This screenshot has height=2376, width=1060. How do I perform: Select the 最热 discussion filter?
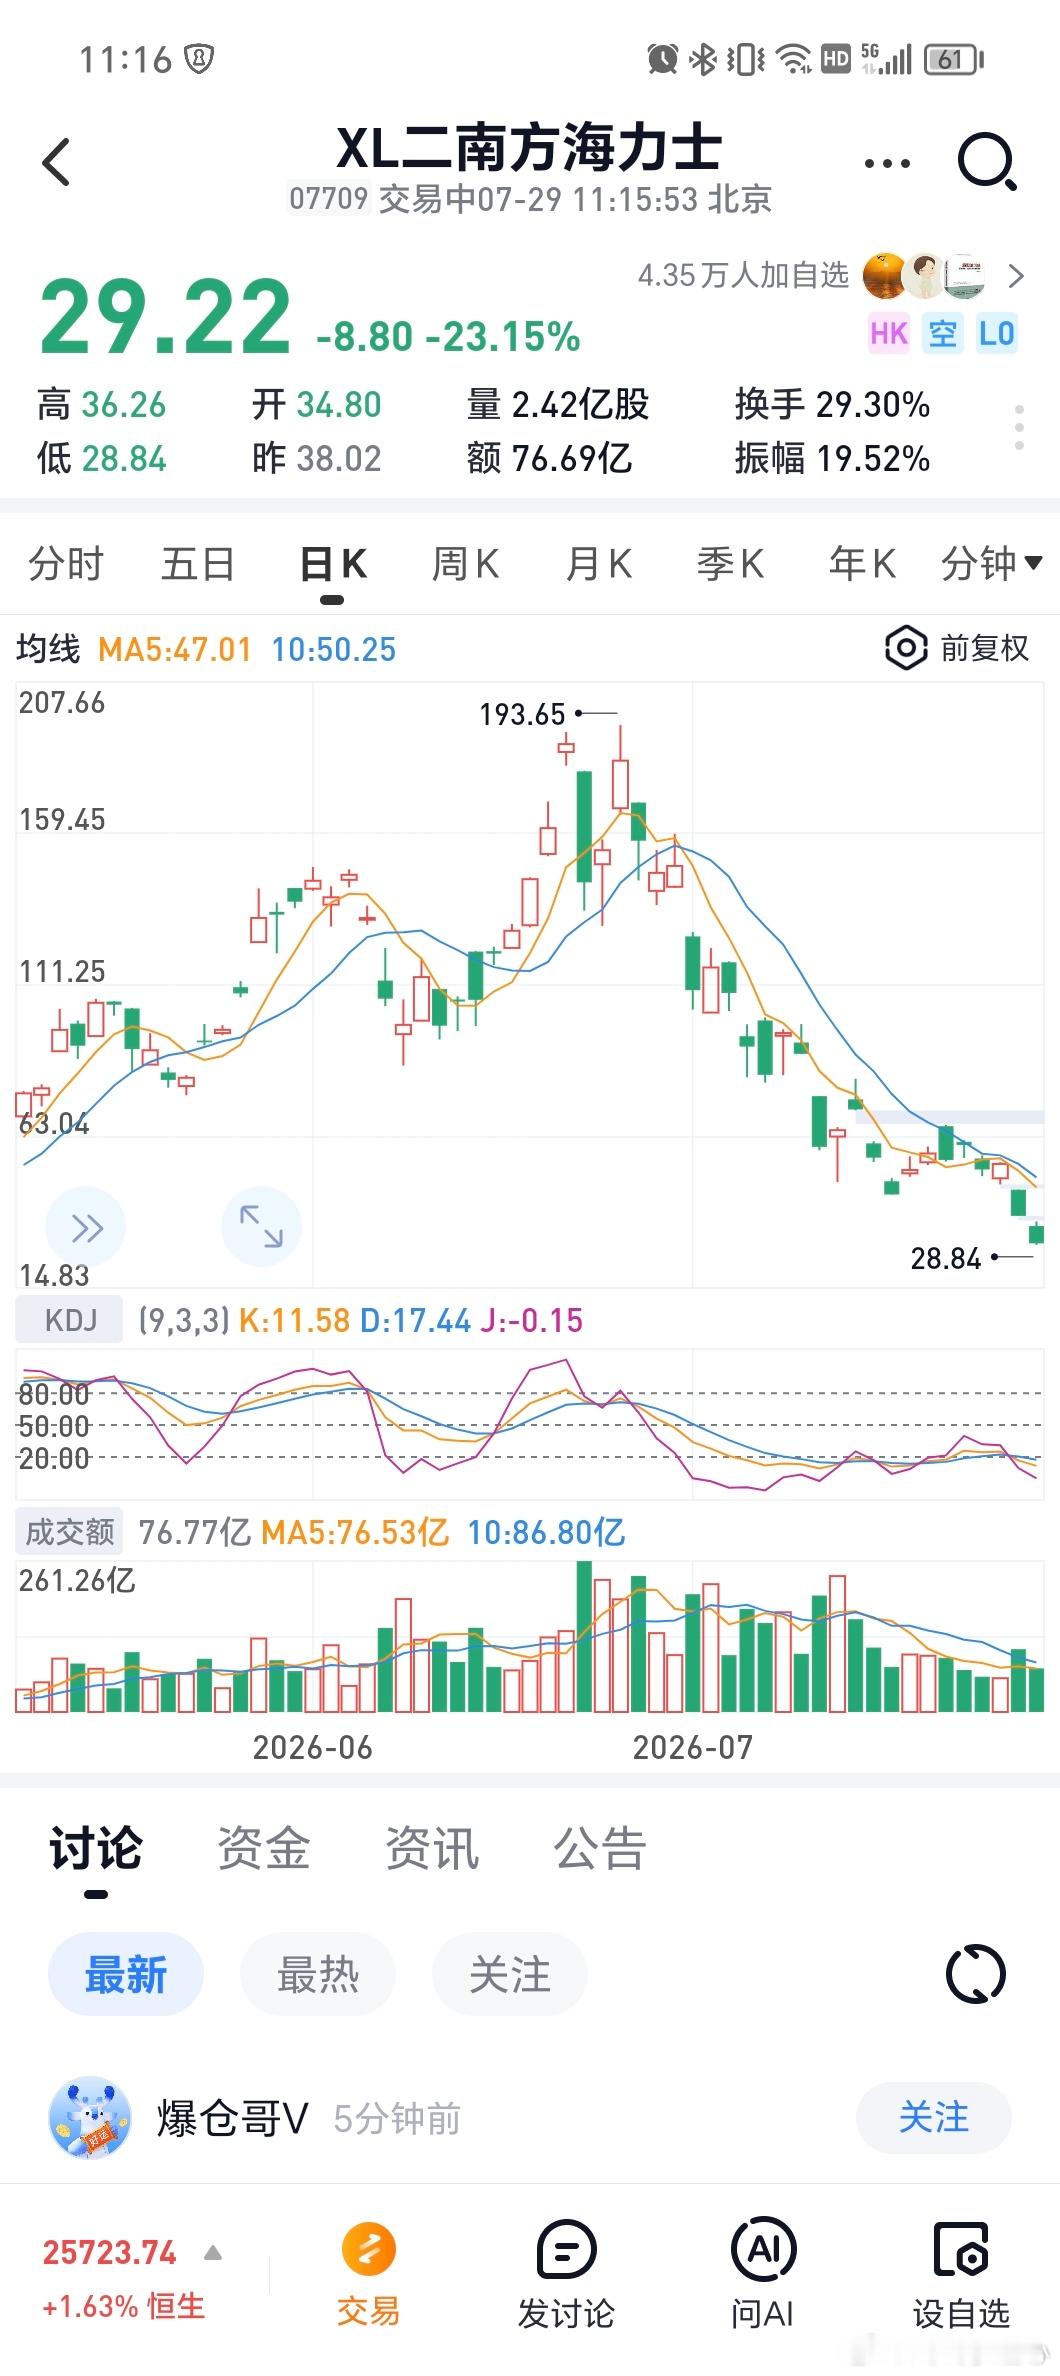coord(318,1975)
